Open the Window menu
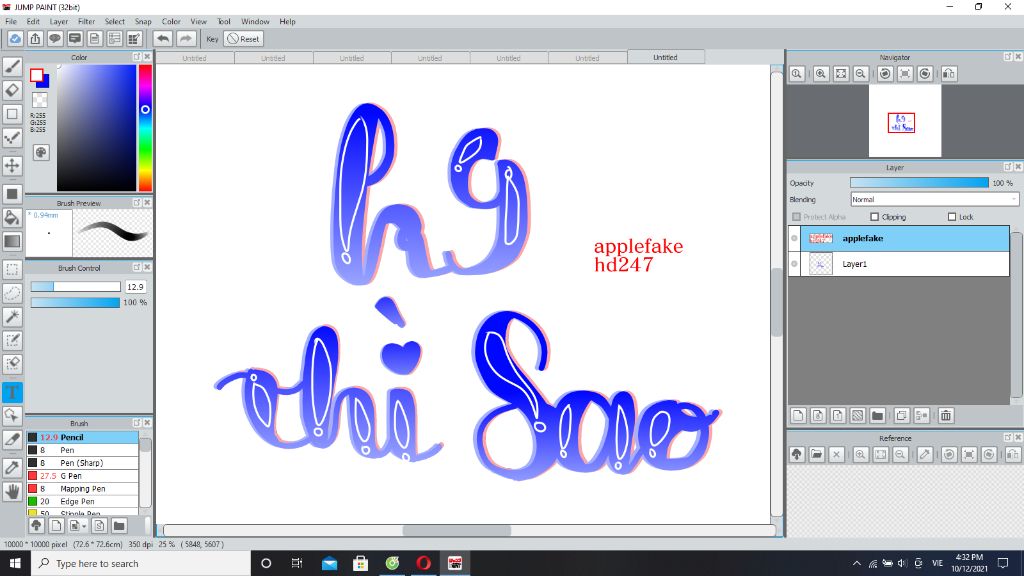The width and height of the screenshot is (1024, 576). 255,22
